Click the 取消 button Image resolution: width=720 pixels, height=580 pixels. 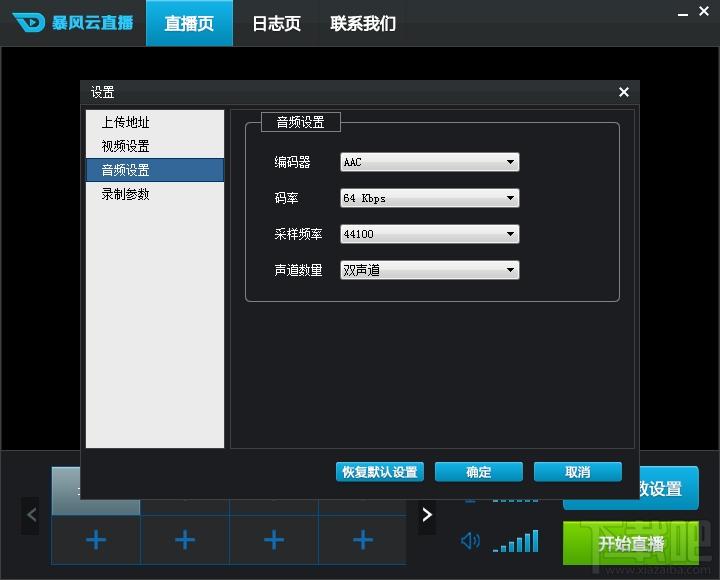coord(578,472)
